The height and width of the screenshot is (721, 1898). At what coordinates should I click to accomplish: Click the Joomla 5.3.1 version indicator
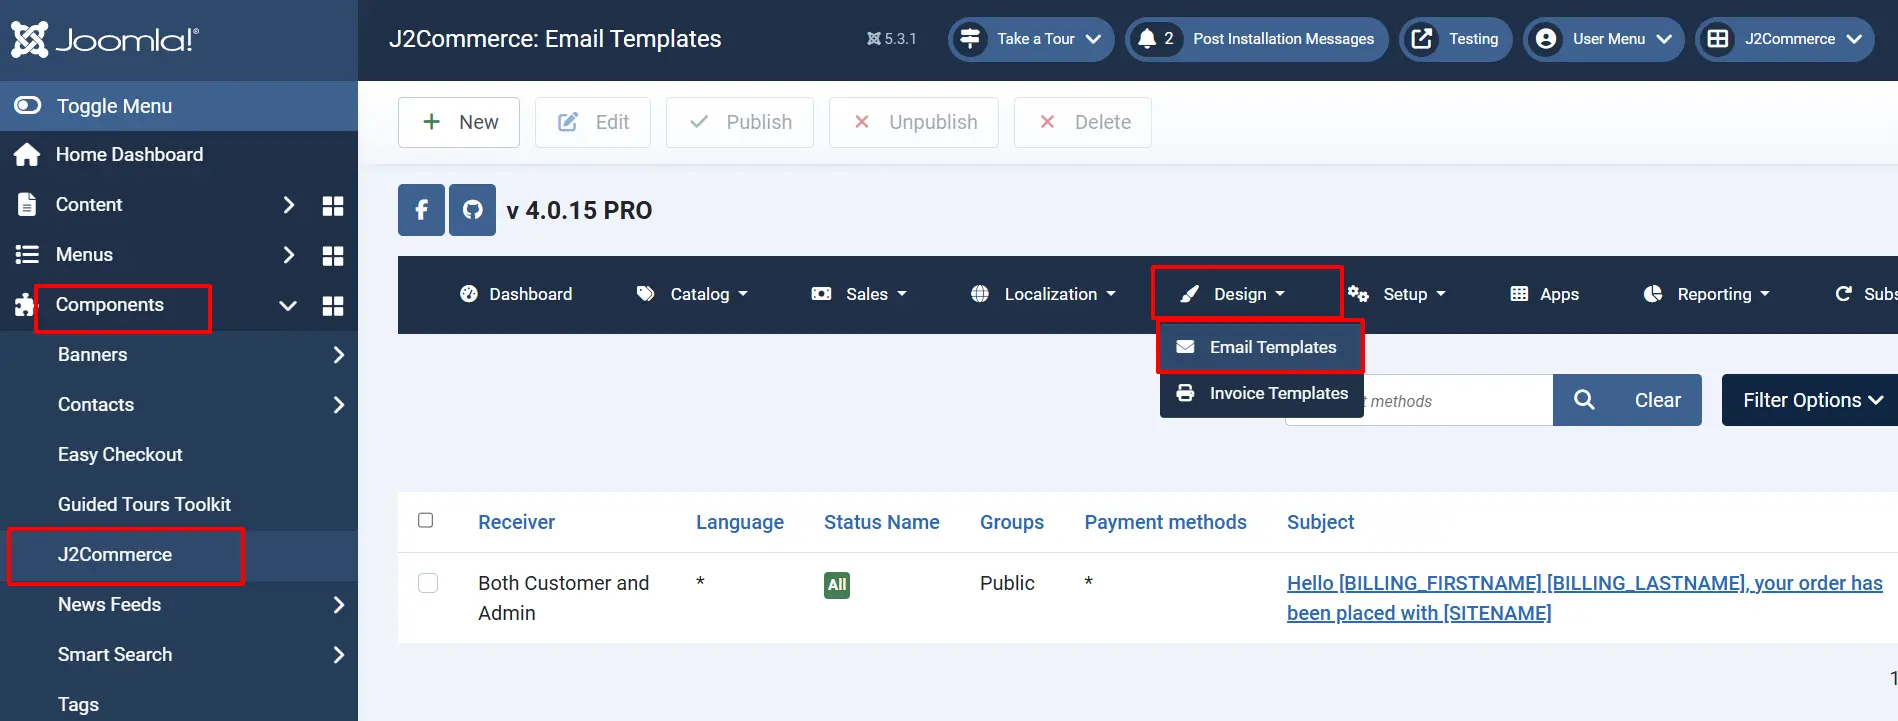(x=891, y=39)
